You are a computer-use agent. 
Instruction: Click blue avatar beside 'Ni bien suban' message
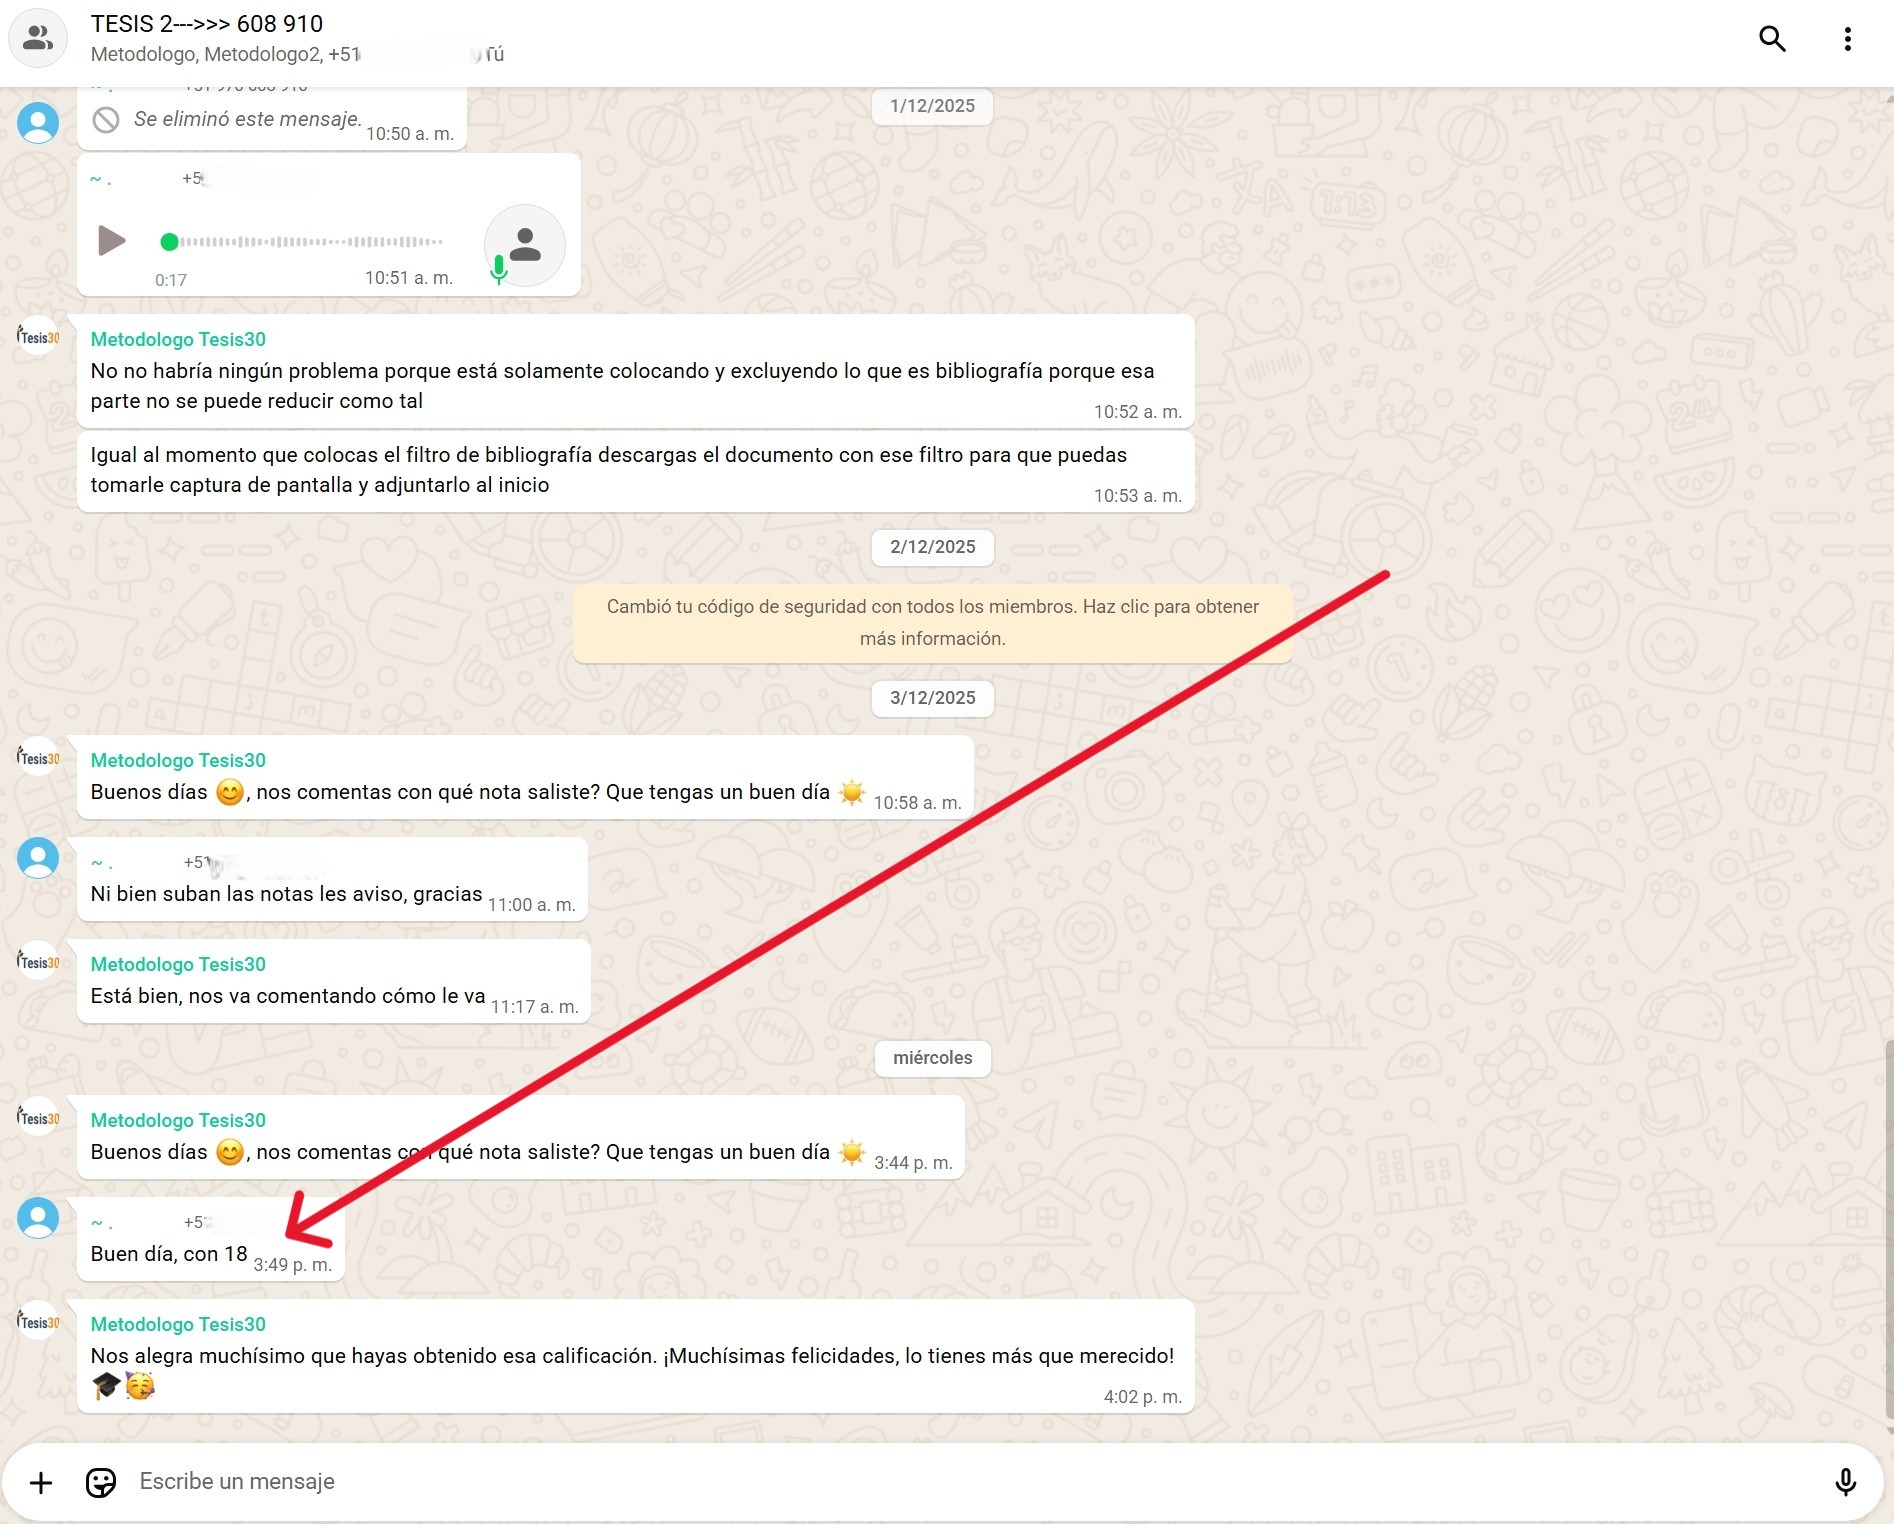pos(38,858)
